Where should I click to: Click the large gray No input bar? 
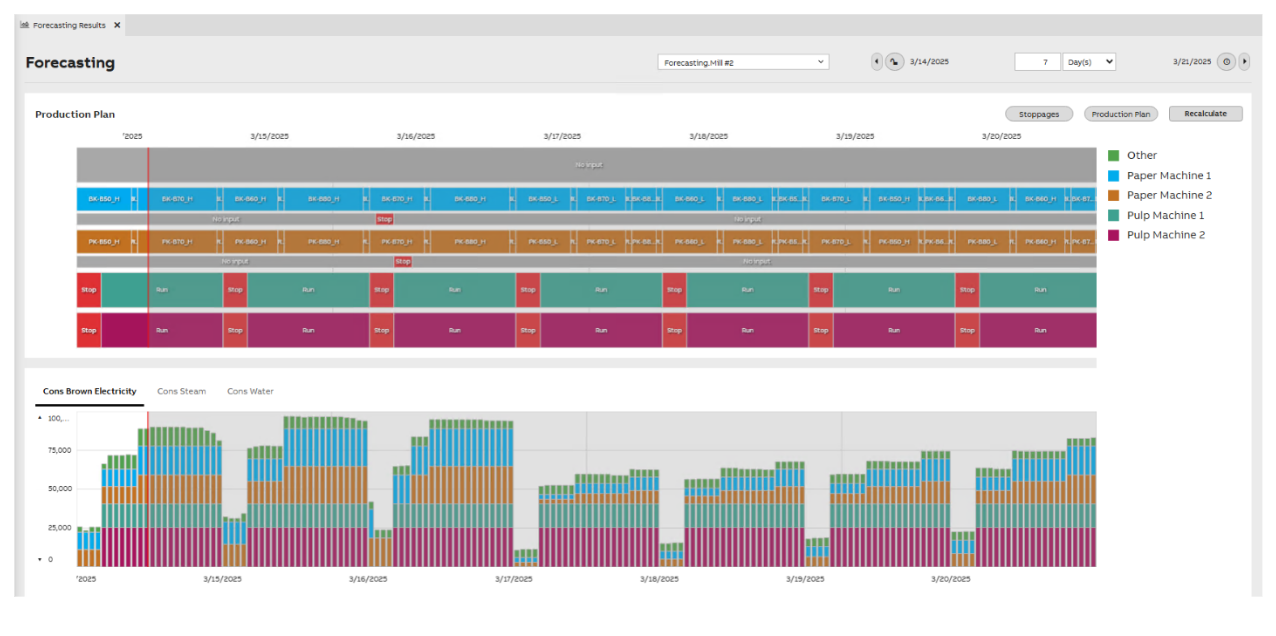point(587,165)
